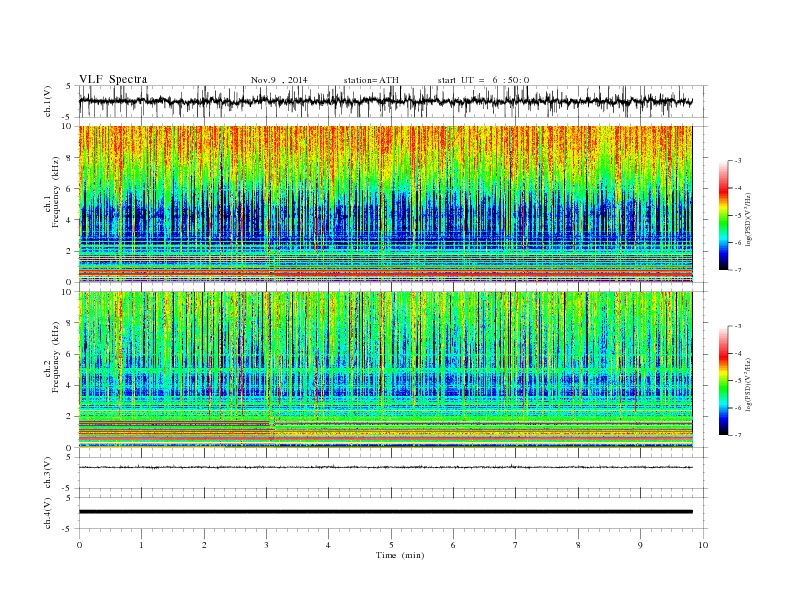Click the '5' tick on the time axis
The width and height of the screenshot is (792, 612).
click(391, 545)
